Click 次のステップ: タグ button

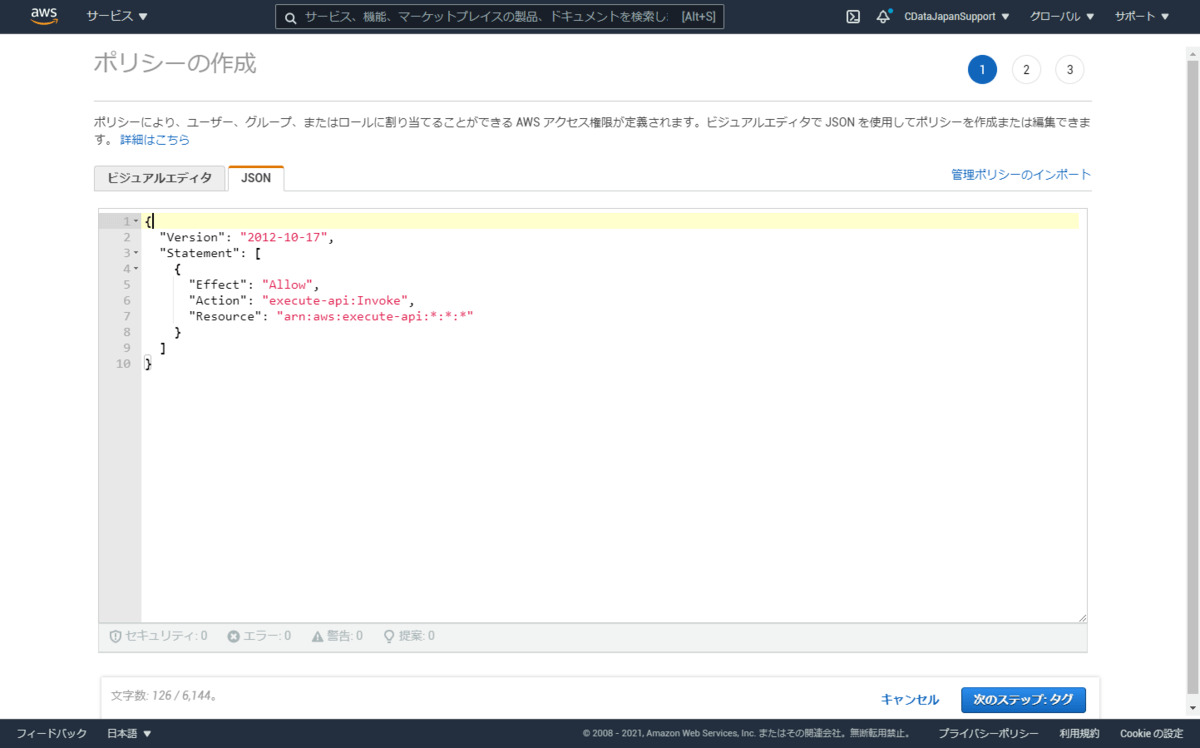tap(1023, 700)
